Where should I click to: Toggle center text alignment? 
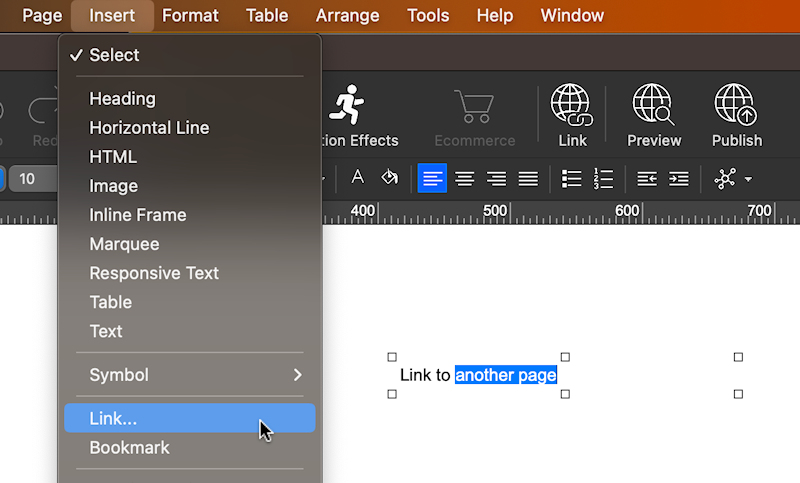click(x=464, y=178)
